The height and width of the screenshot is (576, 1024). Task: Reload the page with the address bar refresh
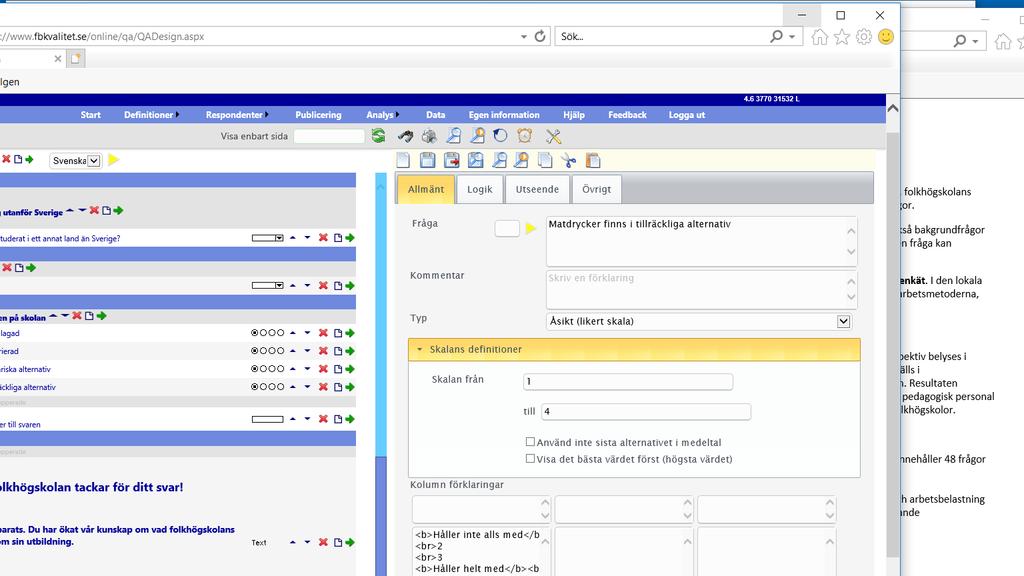[540, 37]
